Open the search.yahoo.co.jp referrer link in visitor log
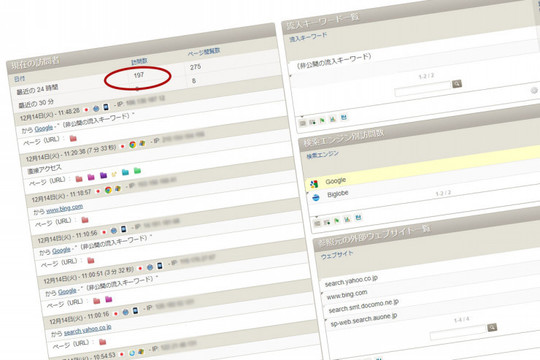 (x=87, y=330)
